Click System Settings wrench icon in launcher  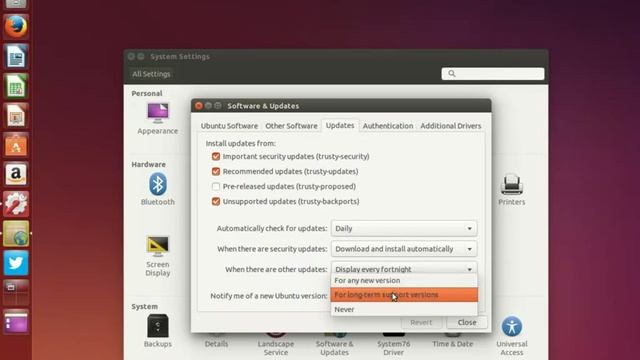coord(16,204)
